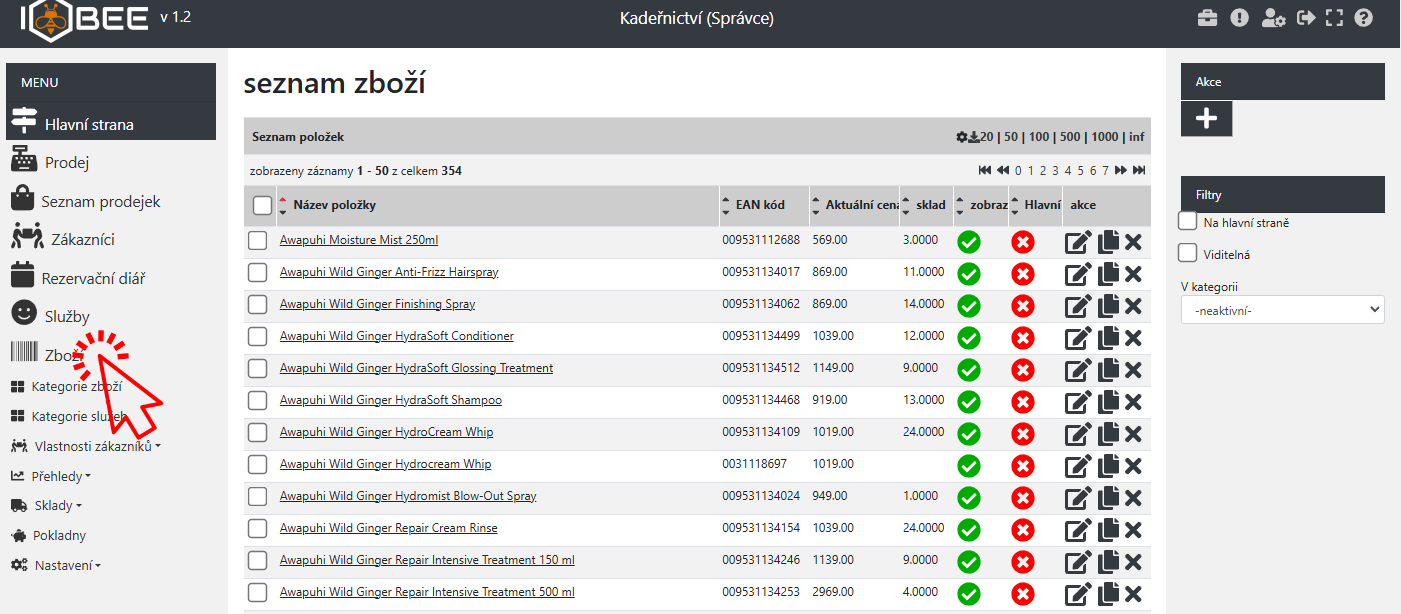The width and height of the screenshot is (1401, 614).
Task: Check the select-all checkbox in header
Action: 263,205
